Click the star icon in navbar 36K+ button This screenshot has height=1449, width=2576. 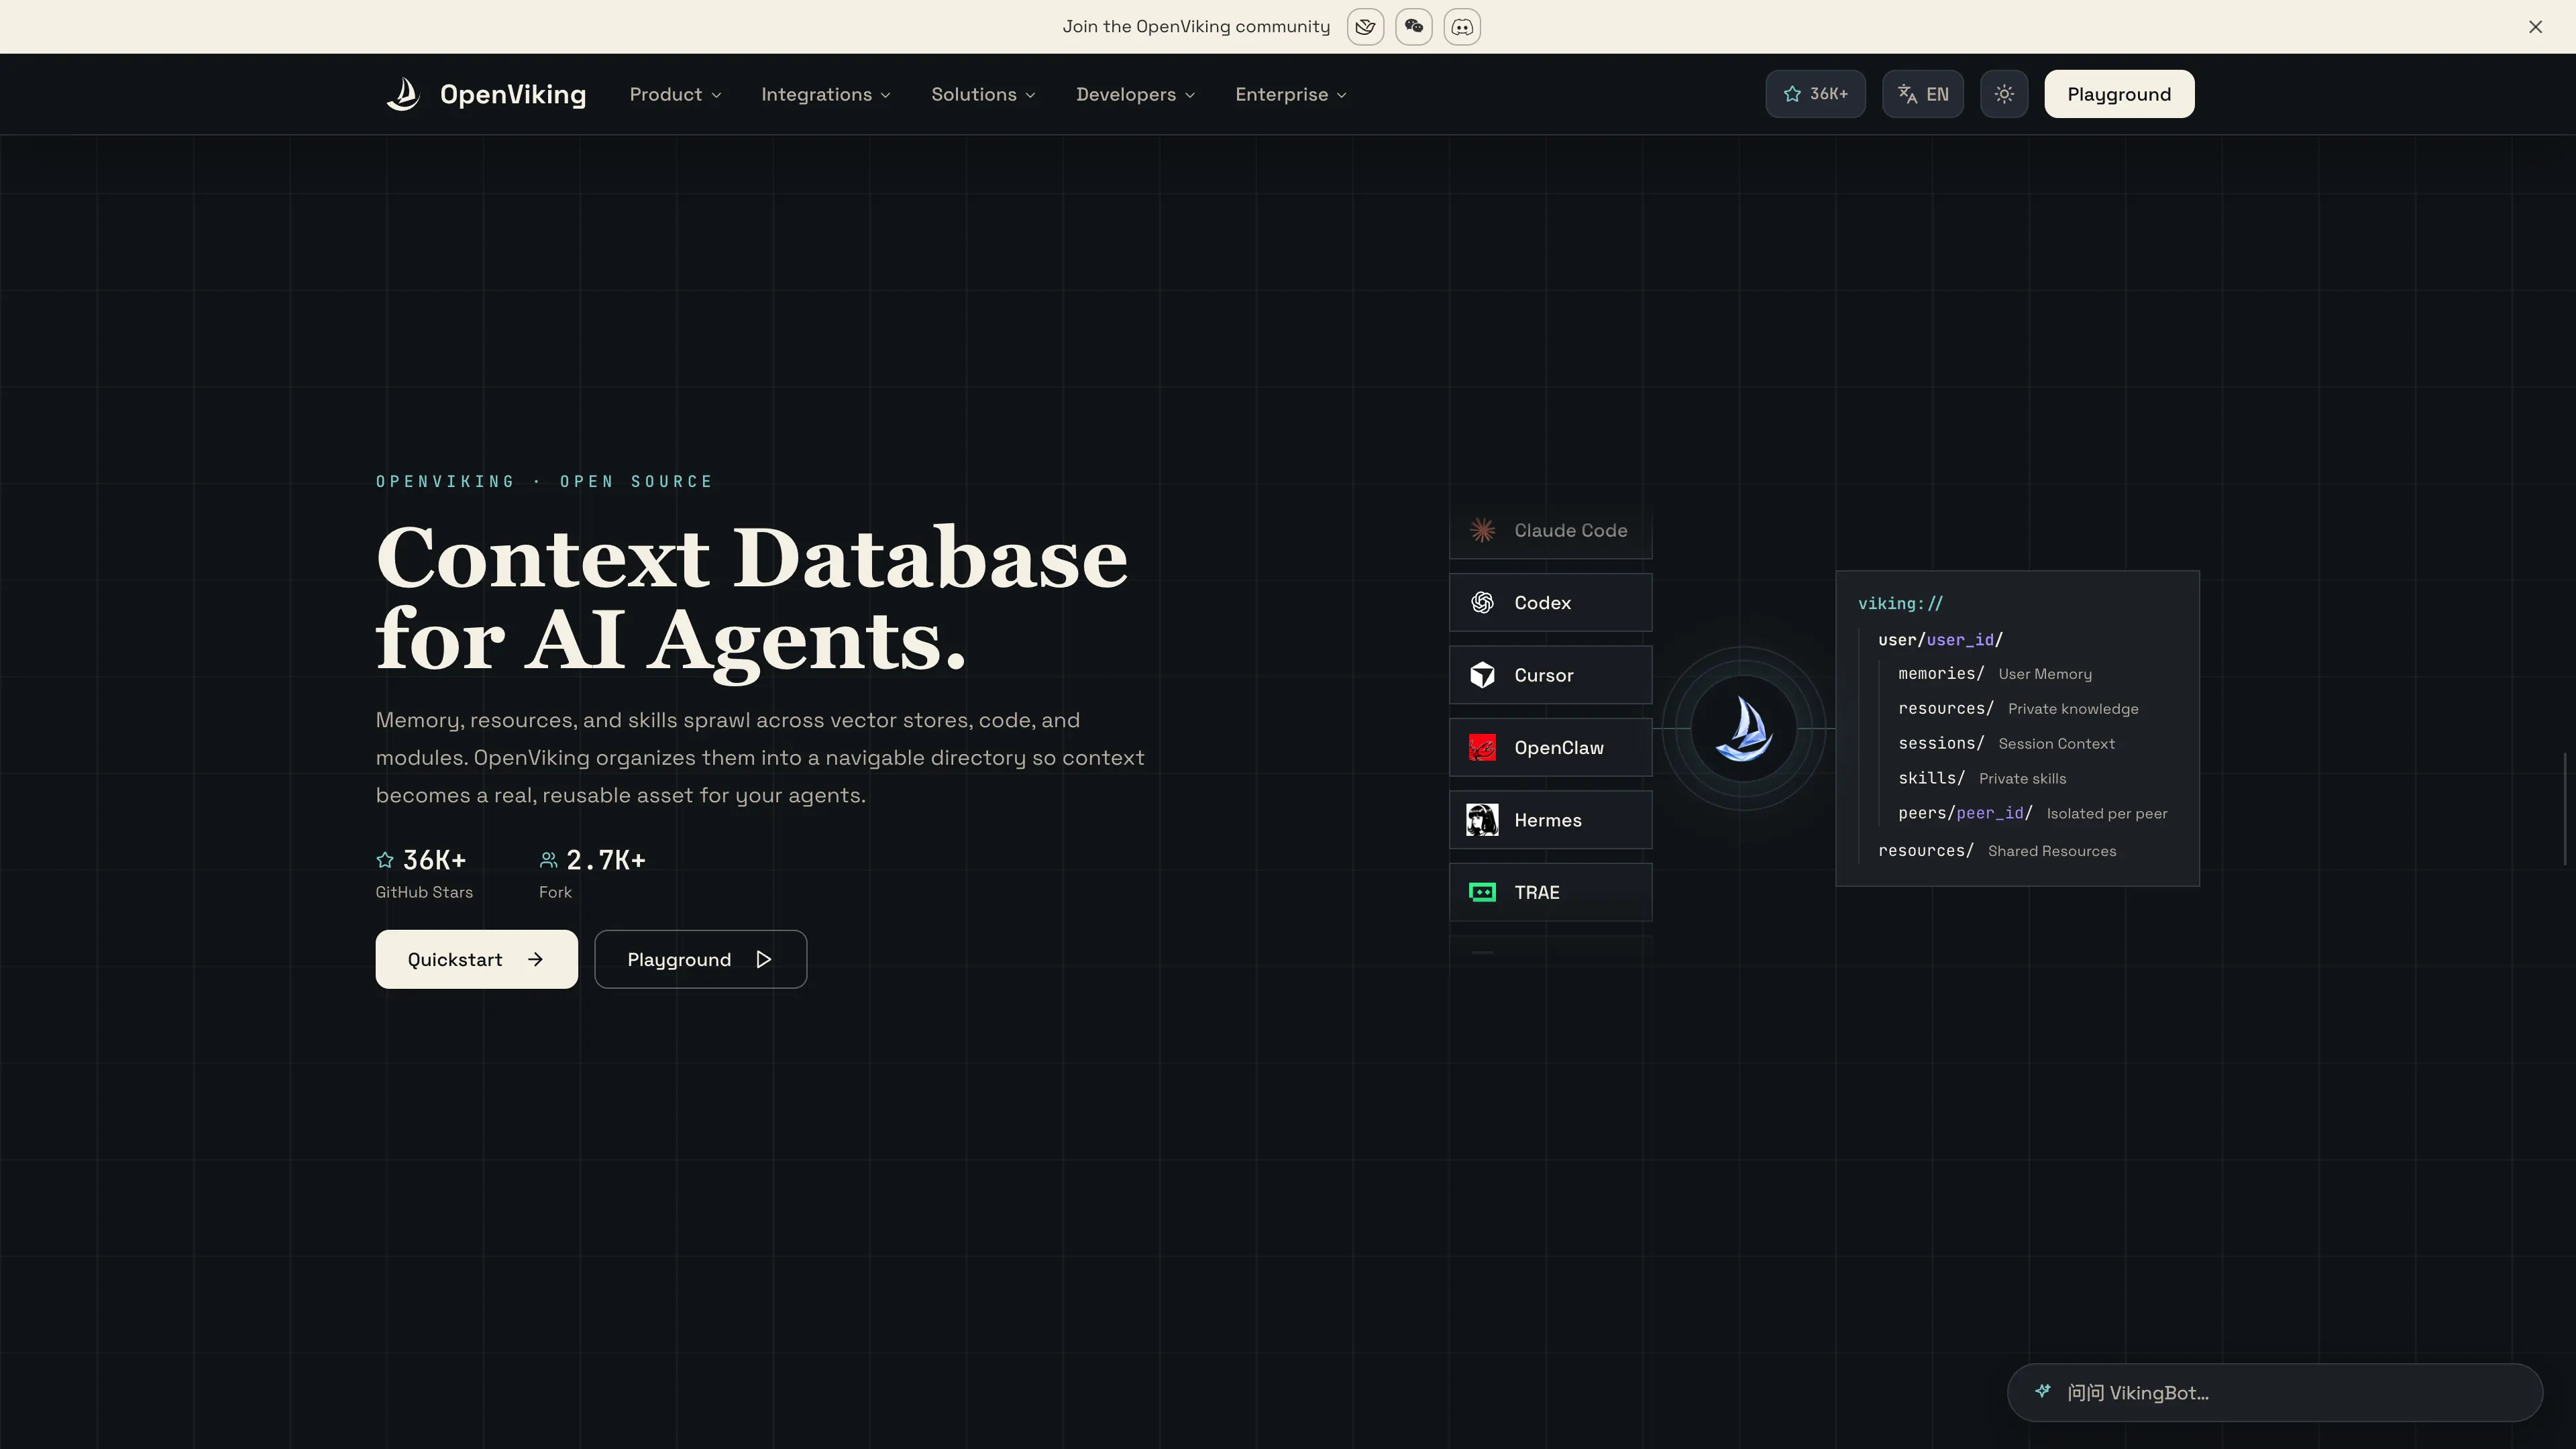tap(1792, 94)
